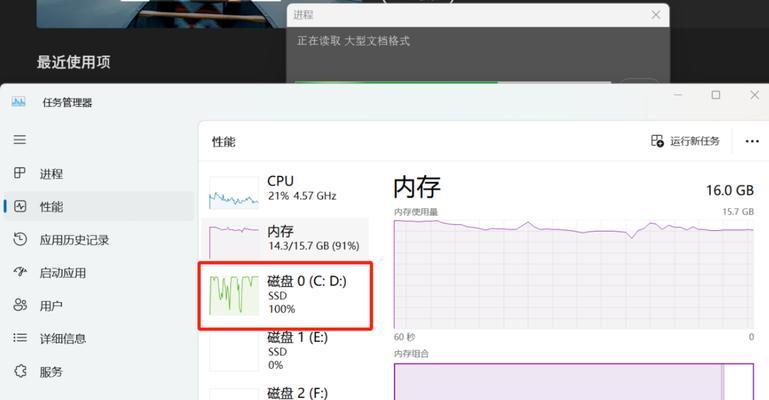Click the 最近使用项 heading in background window

click(x=74, y=62)
